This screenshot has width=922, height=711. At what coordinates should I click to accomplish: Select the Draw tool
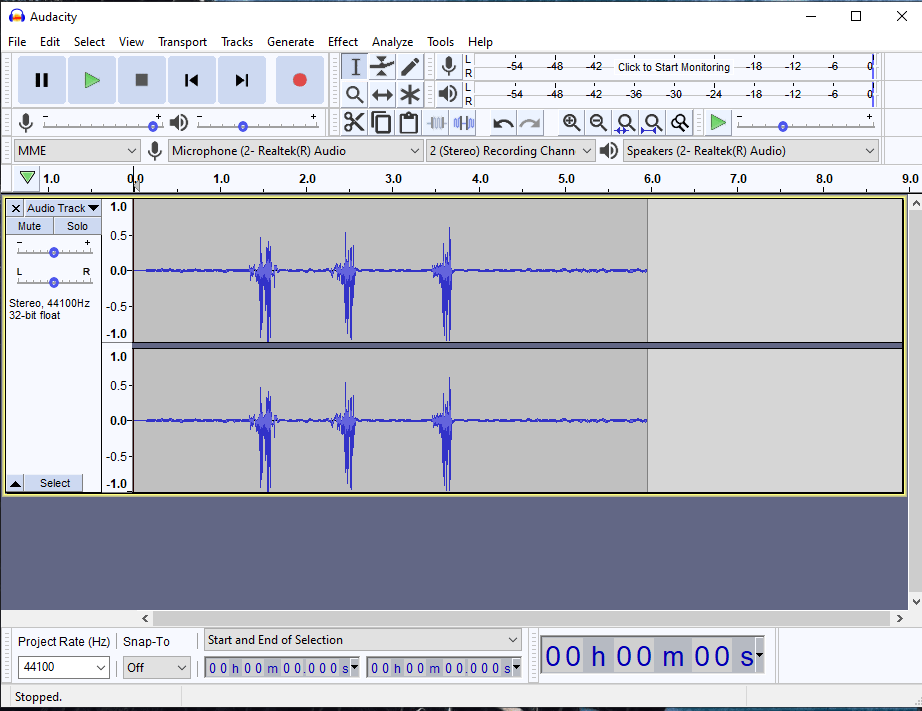coord(409,65)
